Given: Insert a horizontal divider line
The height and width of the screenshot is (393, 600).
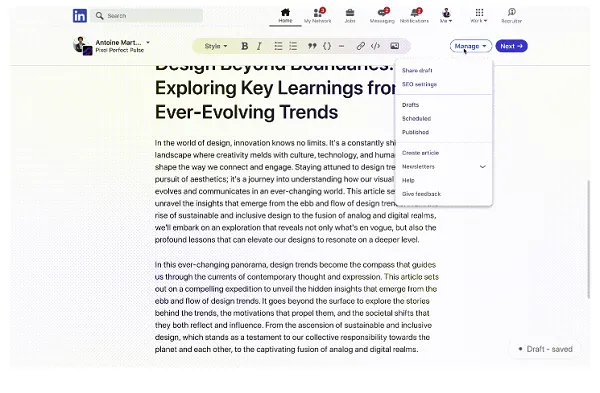Looking at the screenshot, I should (341, 46).
